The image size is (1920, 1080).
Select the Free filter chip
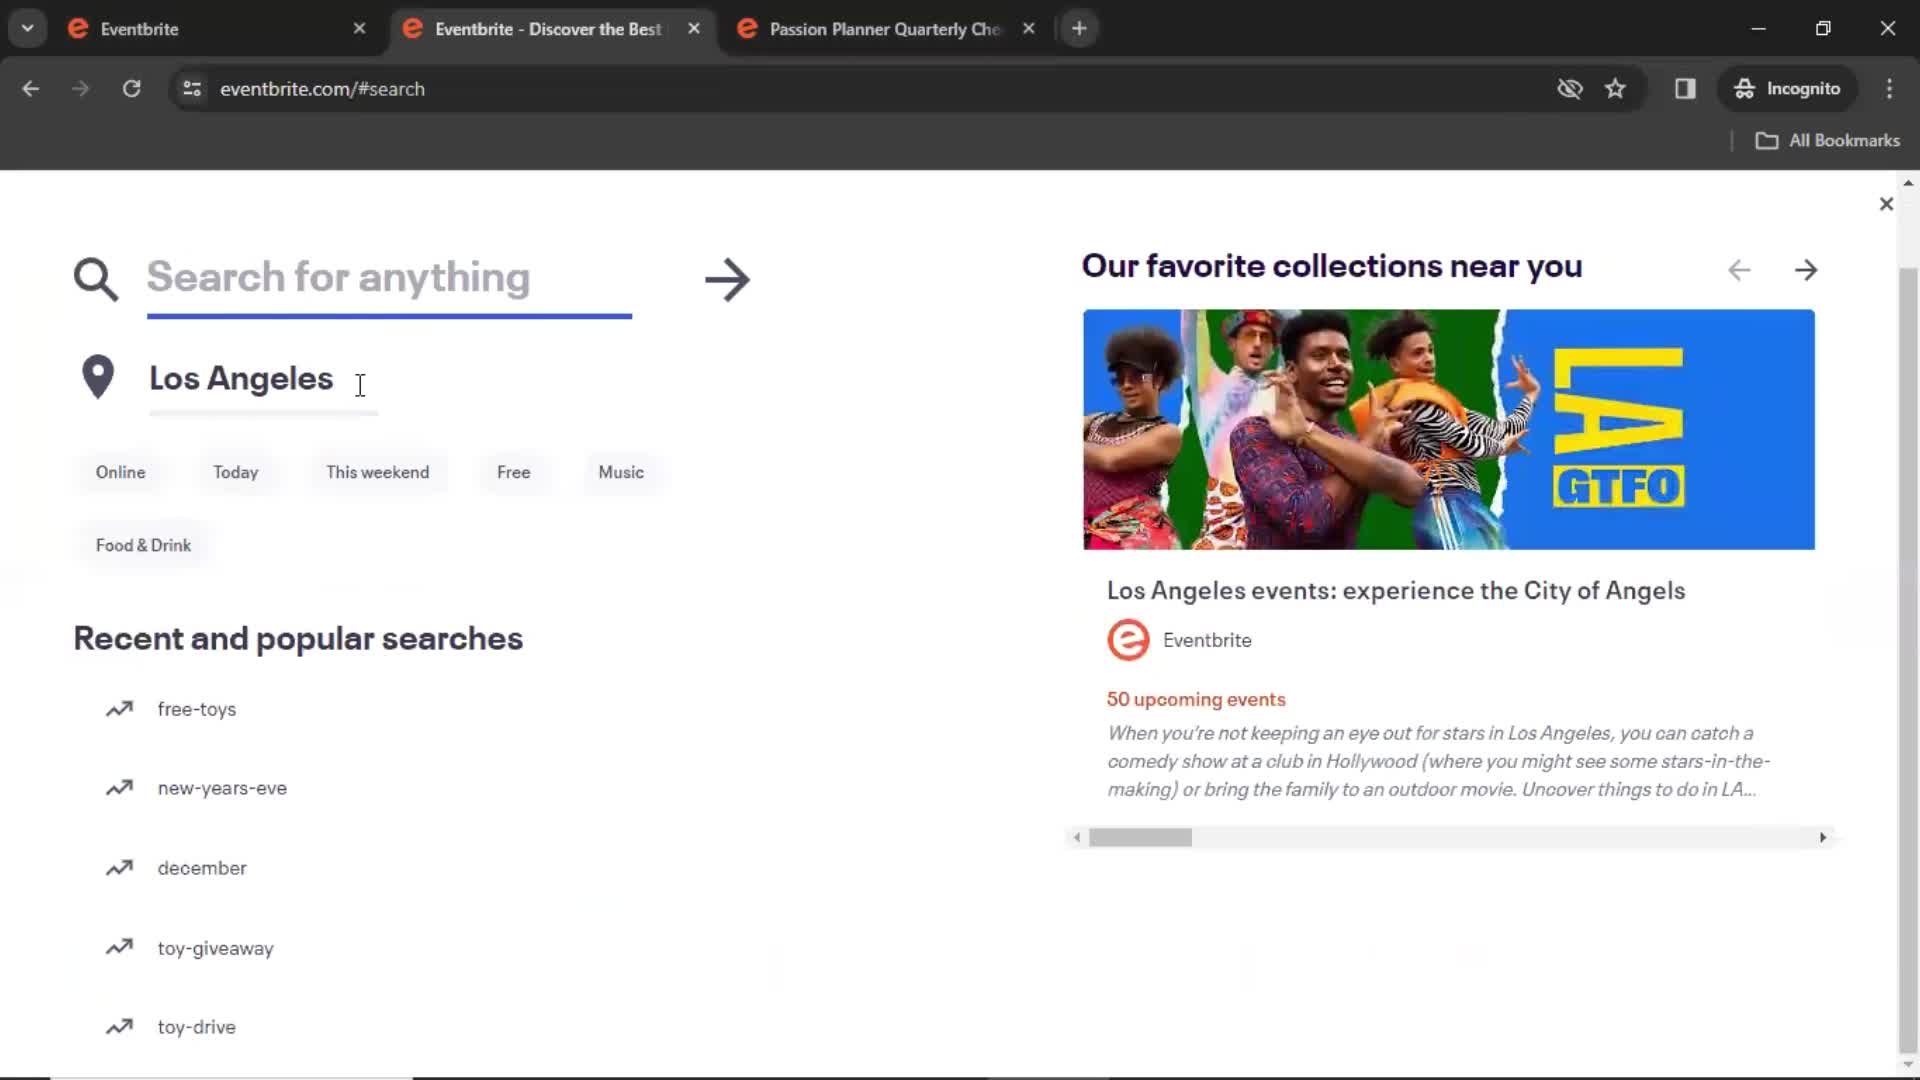click(x=513, y=472)
